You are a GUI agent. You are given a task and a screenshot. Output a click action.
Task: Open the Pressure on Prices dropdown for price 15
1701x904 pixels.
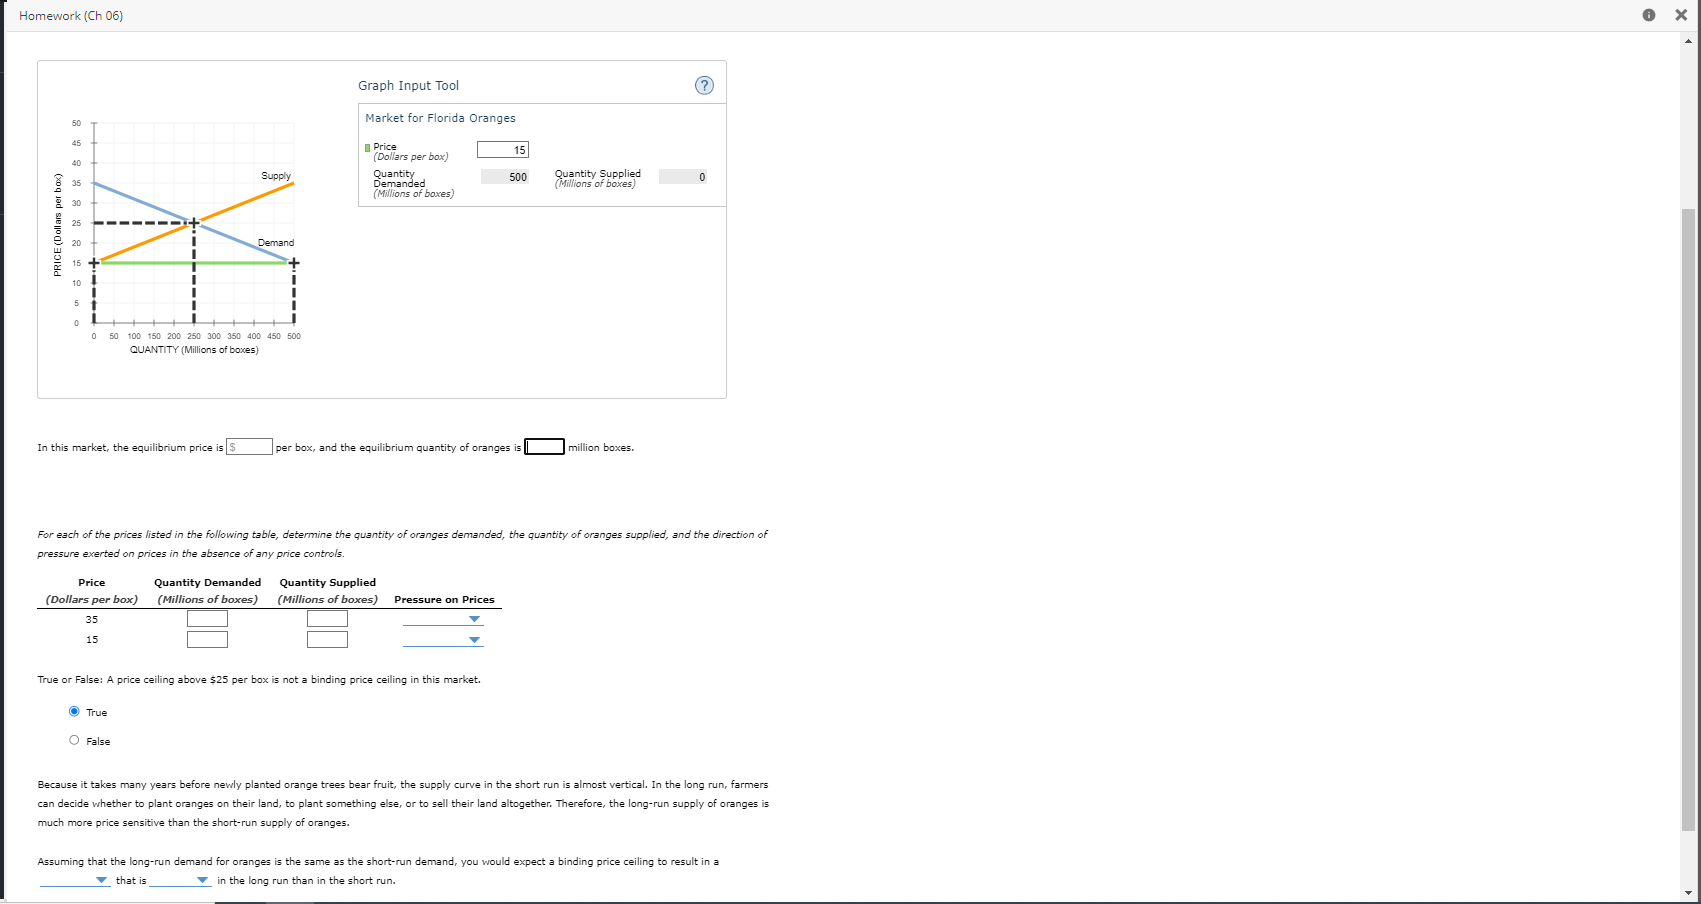(x=443, y=640)
